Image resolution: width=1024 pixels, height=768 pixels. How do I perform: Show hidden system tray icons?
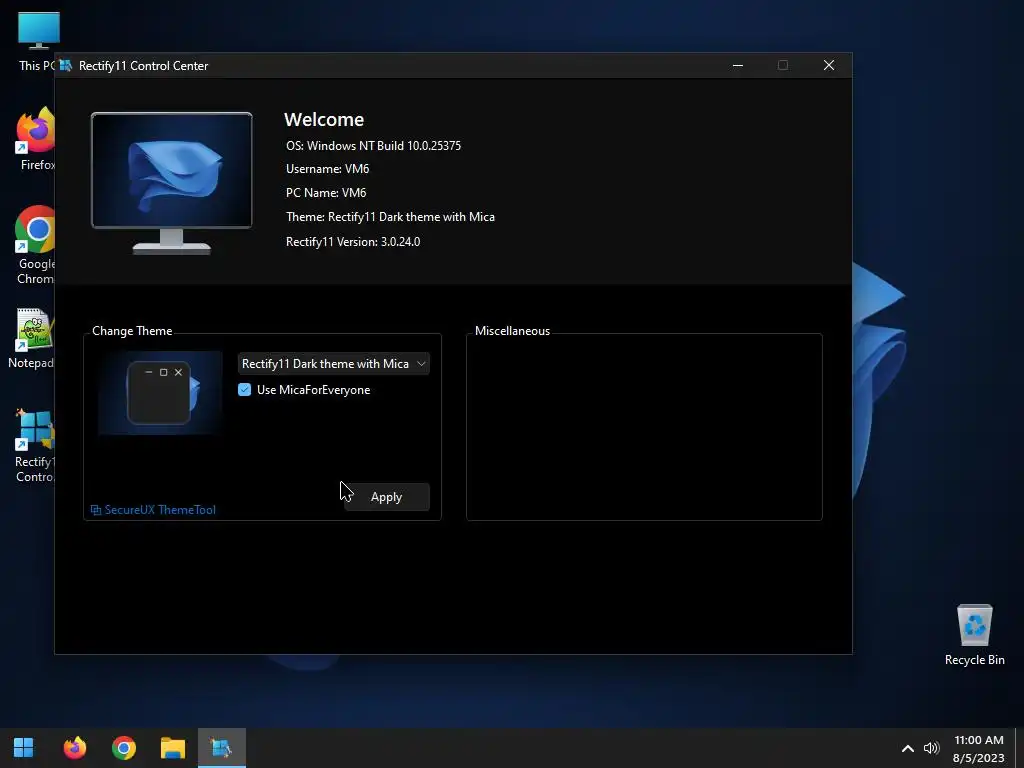pos(908,748)
